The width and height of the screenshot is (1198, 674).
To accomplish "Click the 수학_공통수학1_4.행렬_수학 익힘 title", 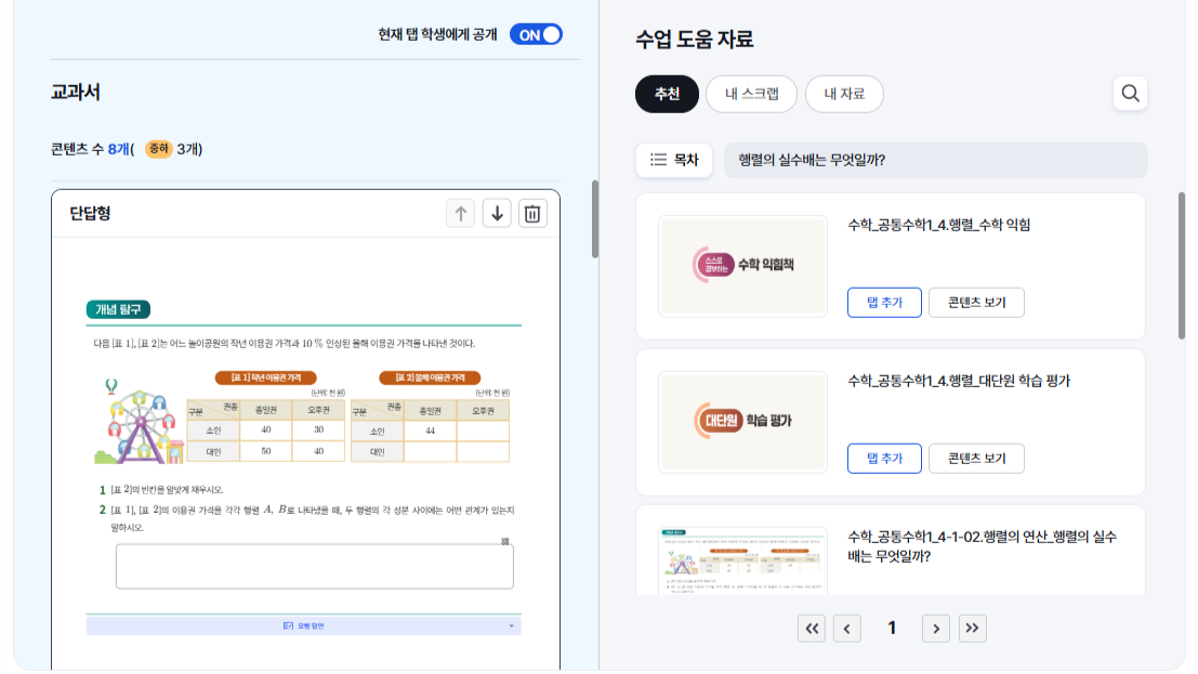I will point(939,225).
